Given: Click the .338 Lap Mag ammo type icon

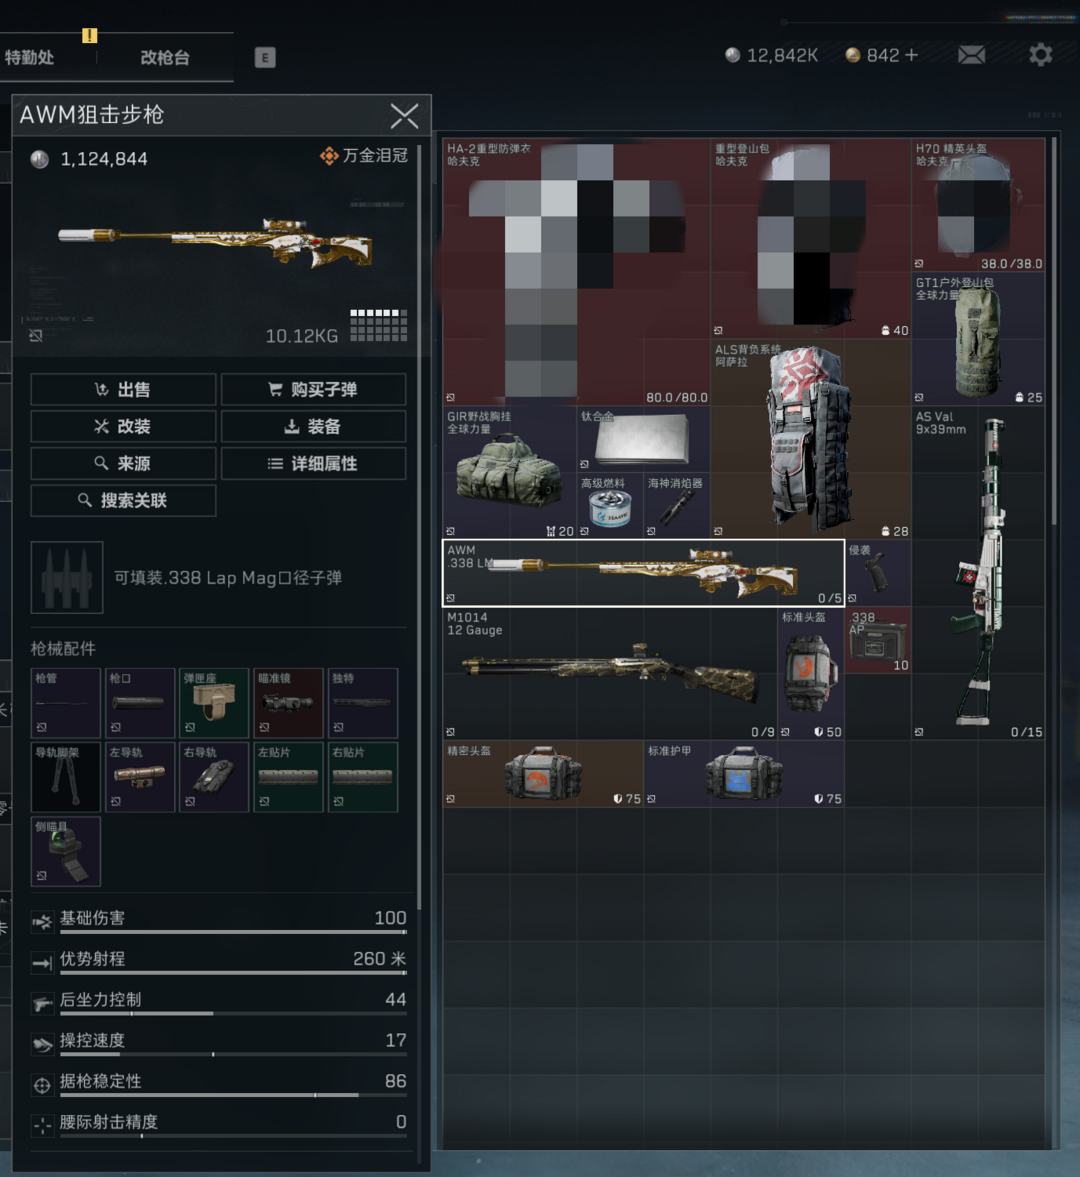Looking at the screenshot, I should (67, 577).
